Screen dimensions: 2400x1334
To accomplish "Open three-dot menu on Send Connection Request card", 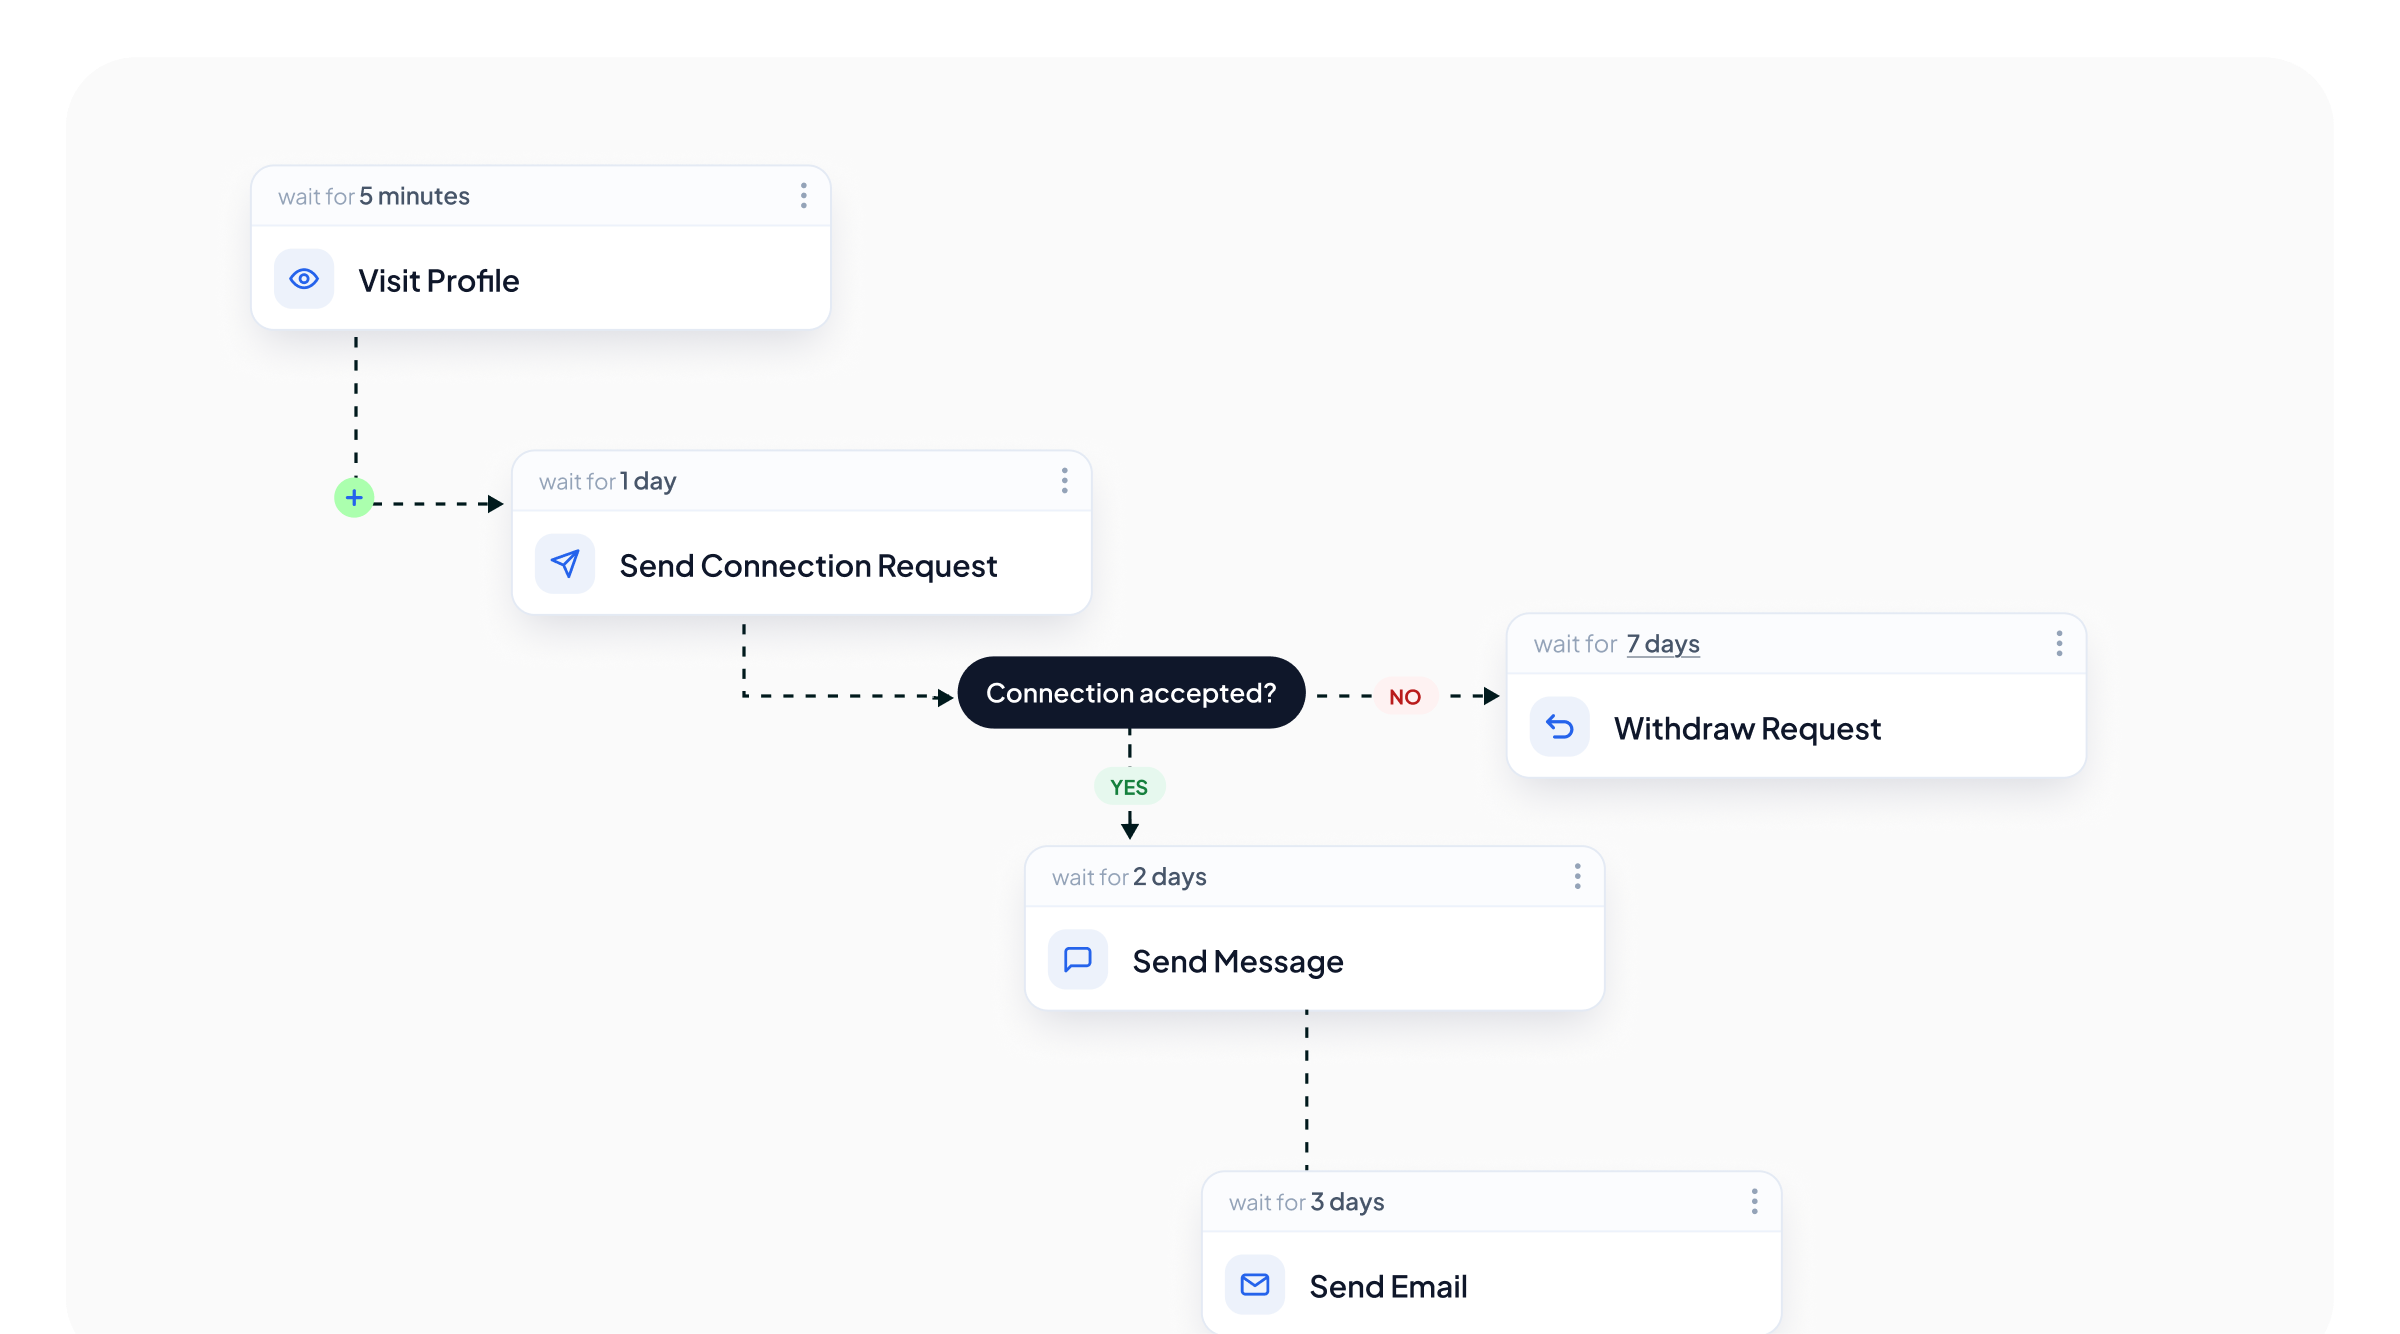I will coord(1064,481).
